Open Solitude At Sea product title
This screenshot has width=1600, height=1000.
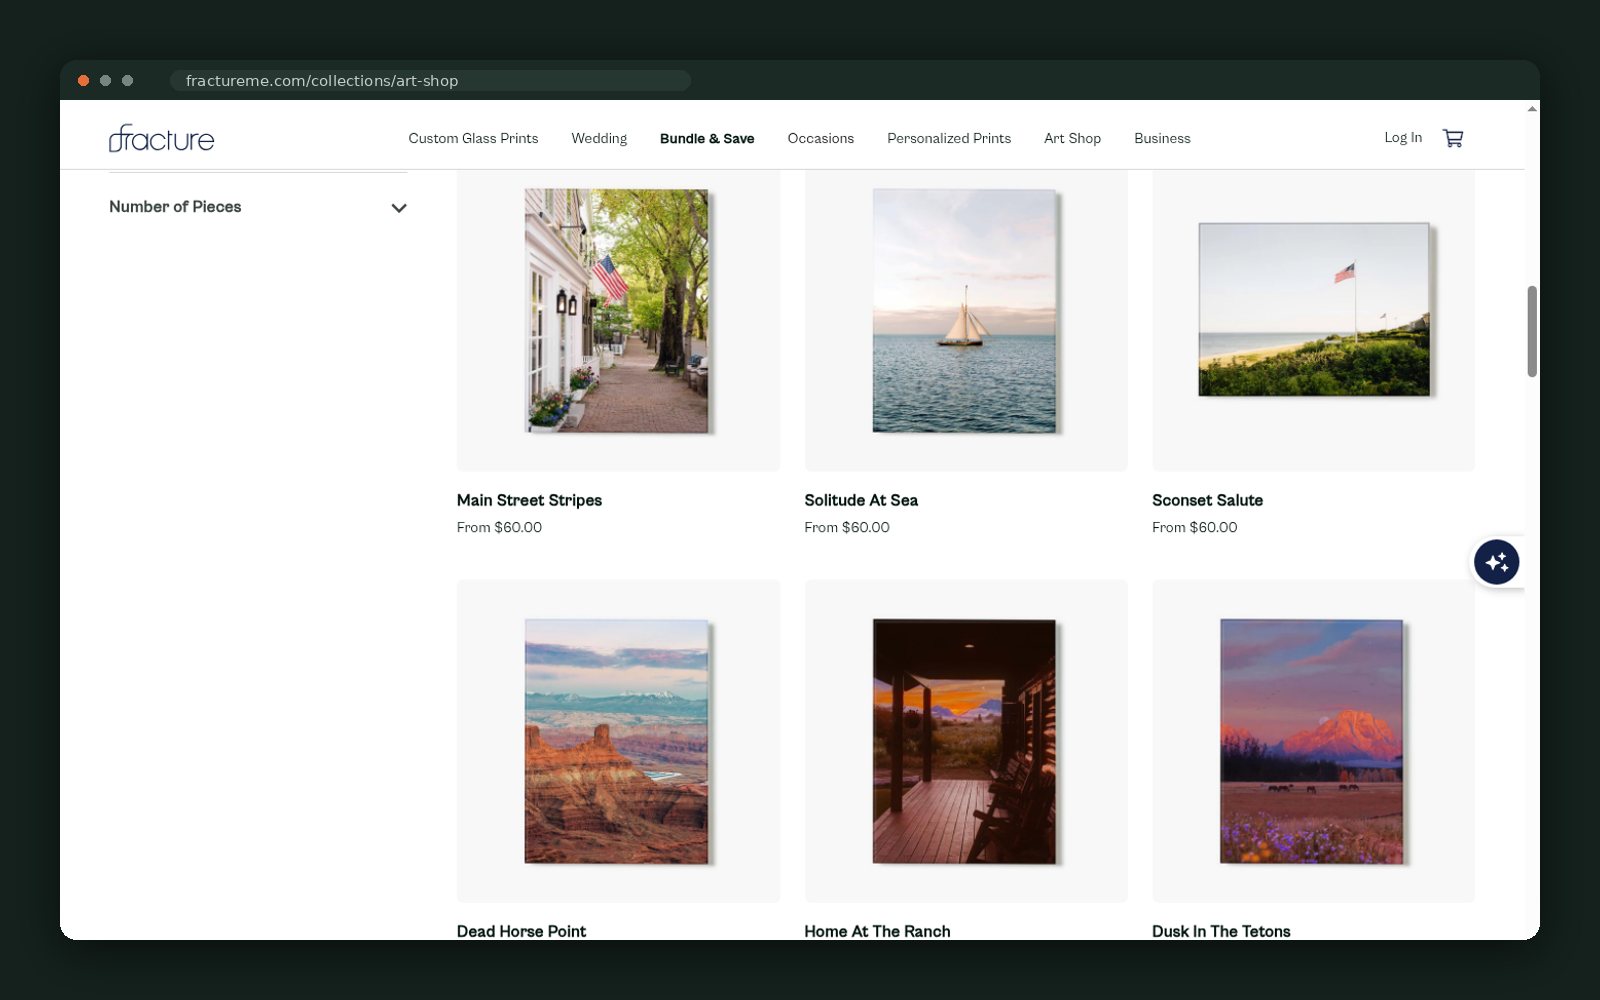(x=861, y=500)
